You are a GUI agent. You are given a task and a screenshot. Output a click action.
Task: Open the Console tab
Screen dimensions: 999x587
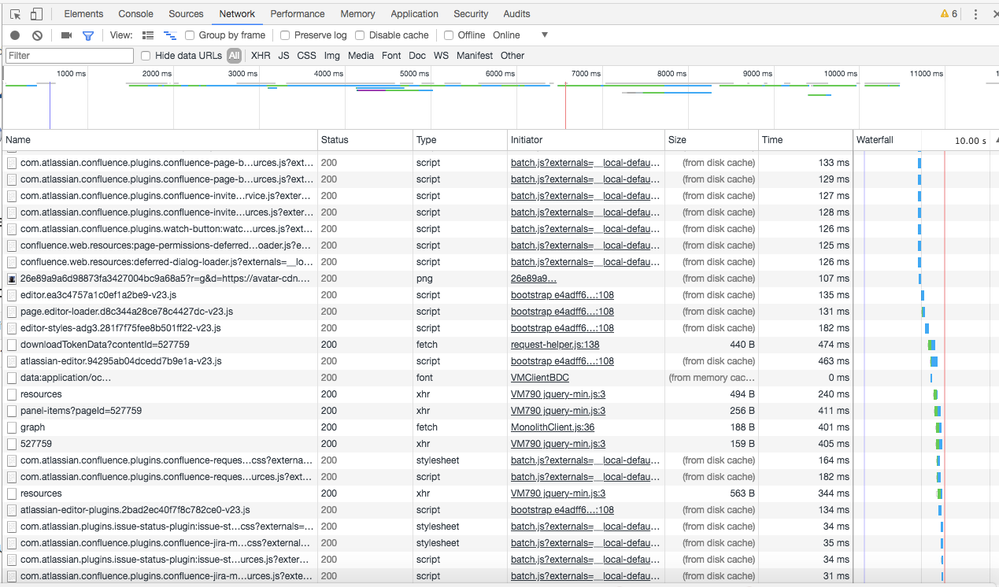coord(136,14)
